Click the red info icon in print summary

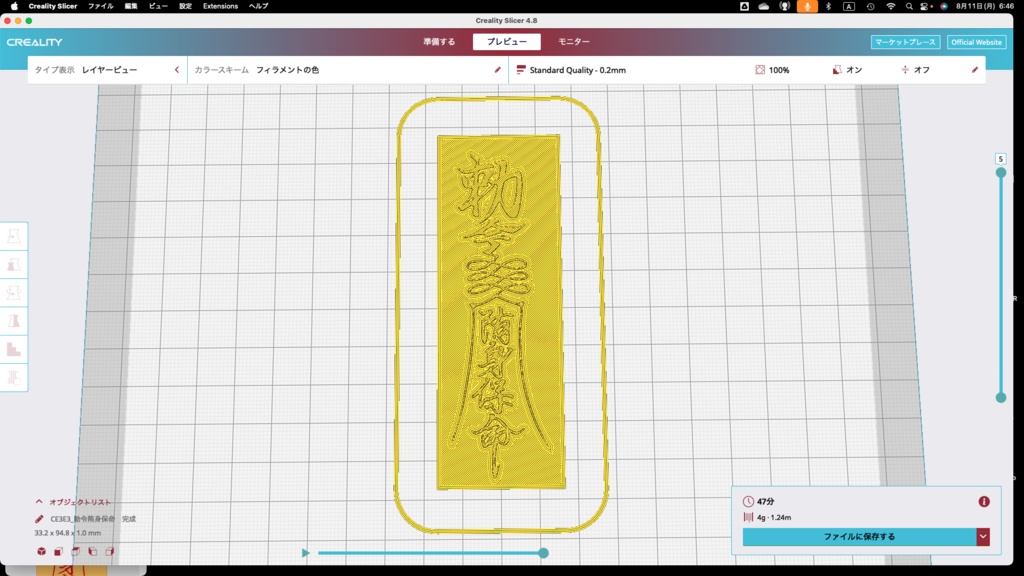[984, 502]
